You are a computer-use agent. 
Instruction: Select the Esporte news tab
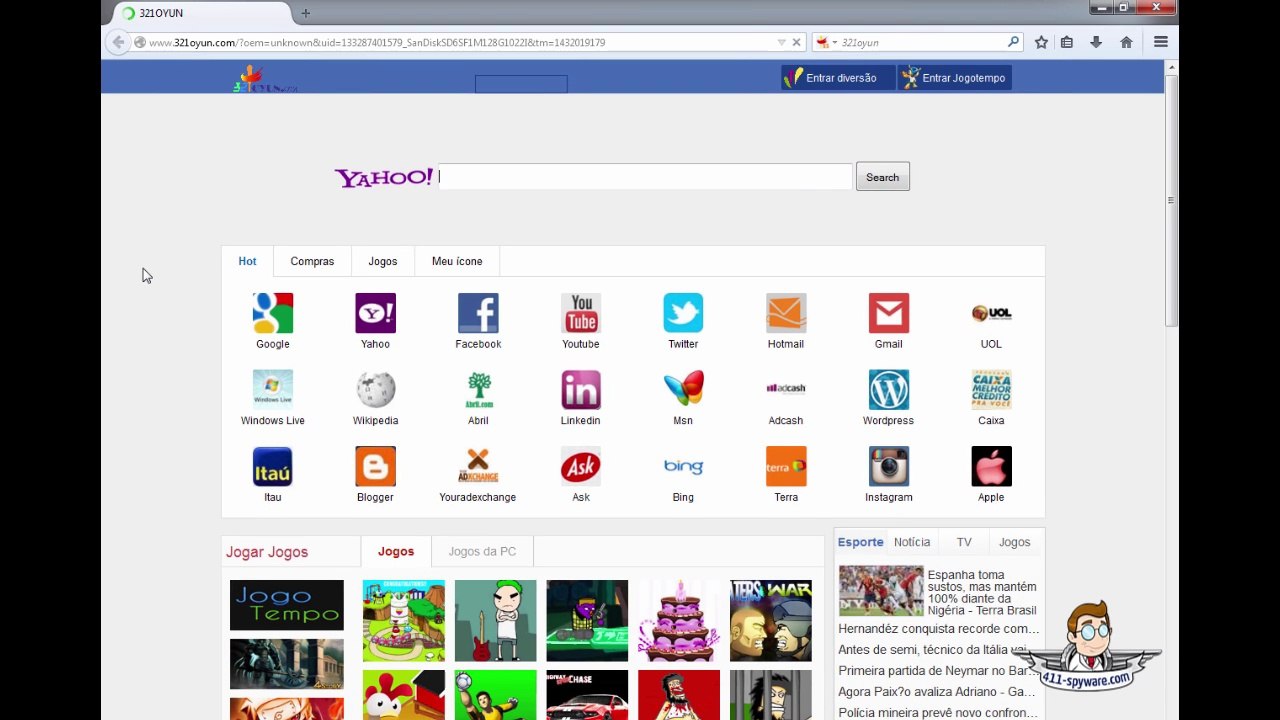pos(861,542)
